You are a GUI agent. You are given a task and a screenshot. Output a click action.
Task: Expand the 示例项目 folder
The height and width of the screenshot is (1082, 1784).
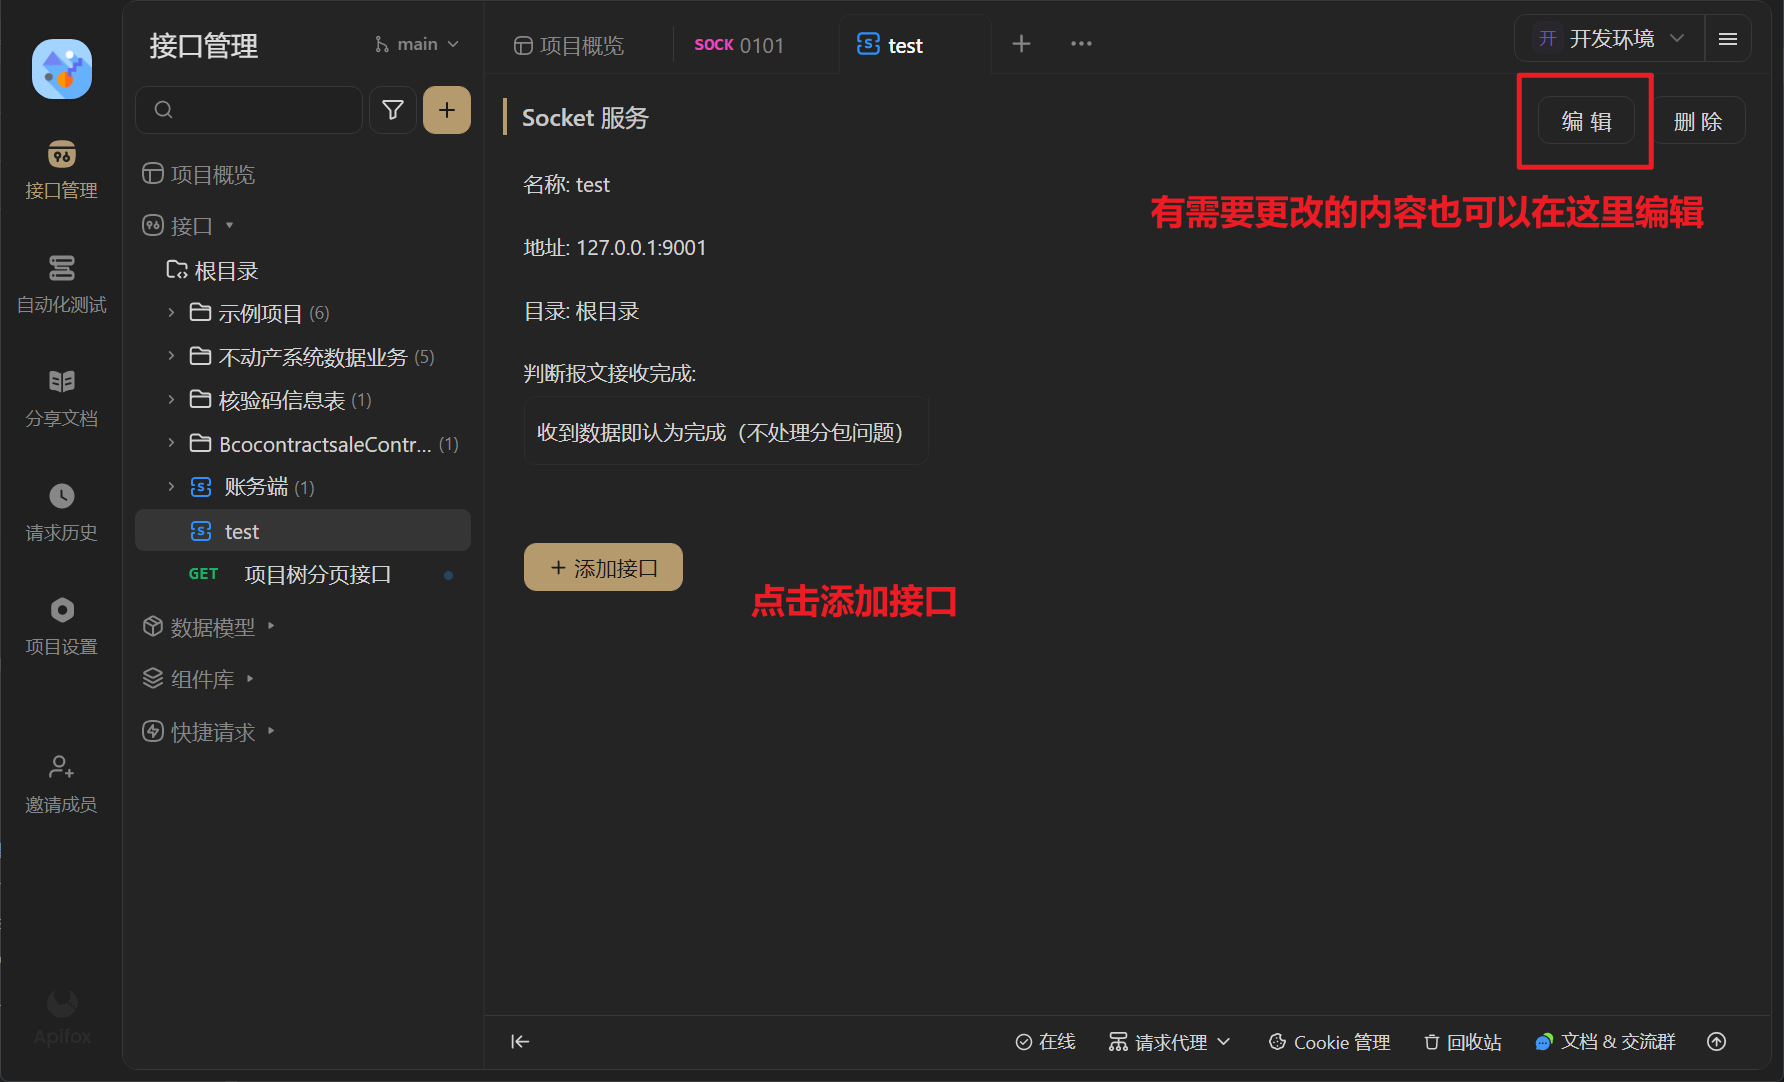pyautogui.click(x=171, y=313)
